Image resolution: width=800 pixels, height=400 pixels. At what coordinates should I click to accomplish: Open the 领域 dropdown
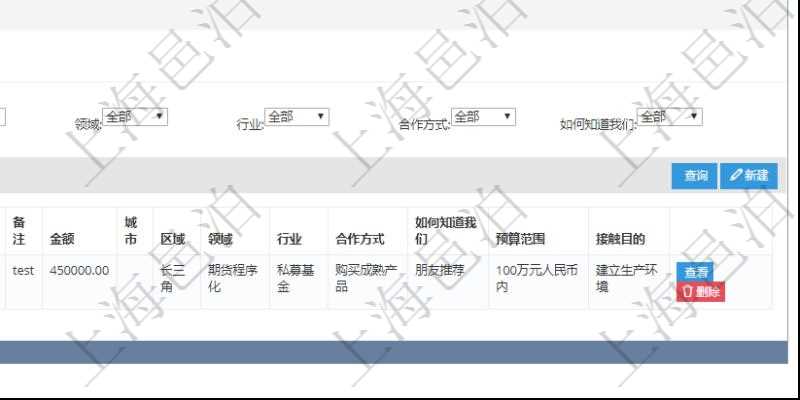pyautogui.click(x=135, y=117)
